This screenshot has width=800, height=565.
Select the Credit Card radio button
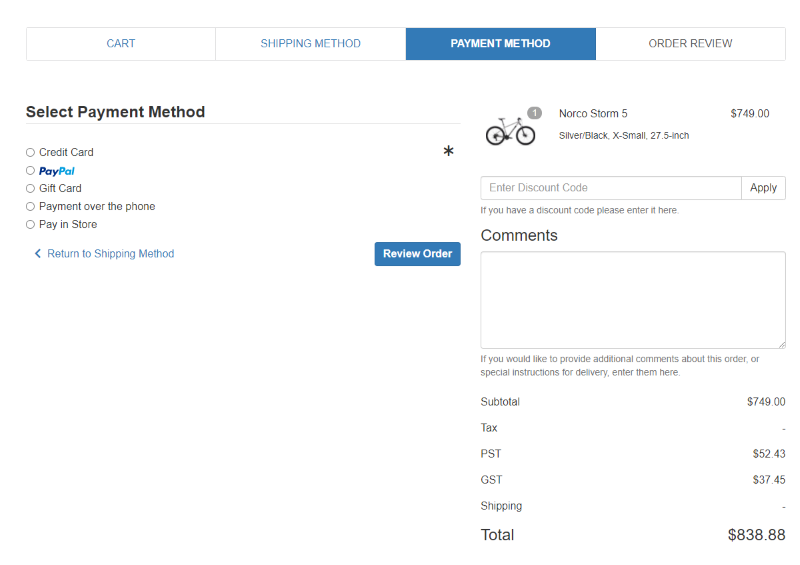tap(30, 153)
